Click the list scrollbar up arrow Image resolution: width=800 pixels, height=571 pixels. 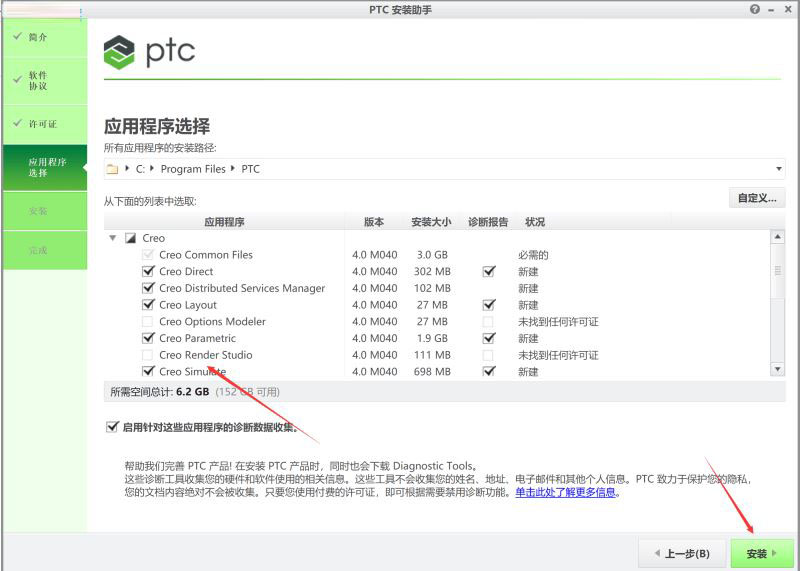778,237
